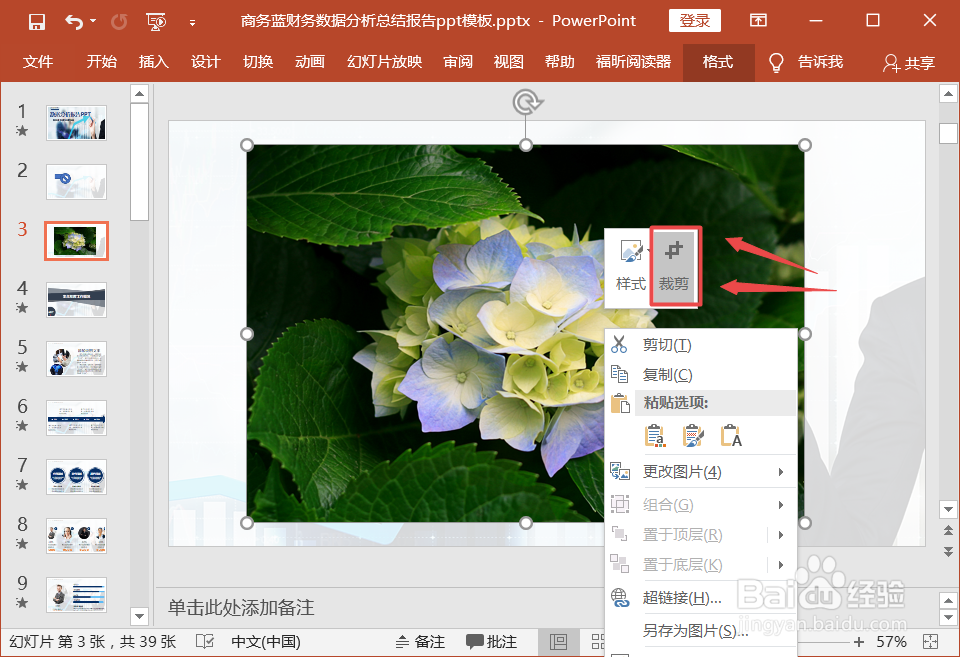Image resolution: width=960 pixels, height=657 pixels.
Task: Select slide 5 thumbnail in the pane
Action: click(76, 359)
